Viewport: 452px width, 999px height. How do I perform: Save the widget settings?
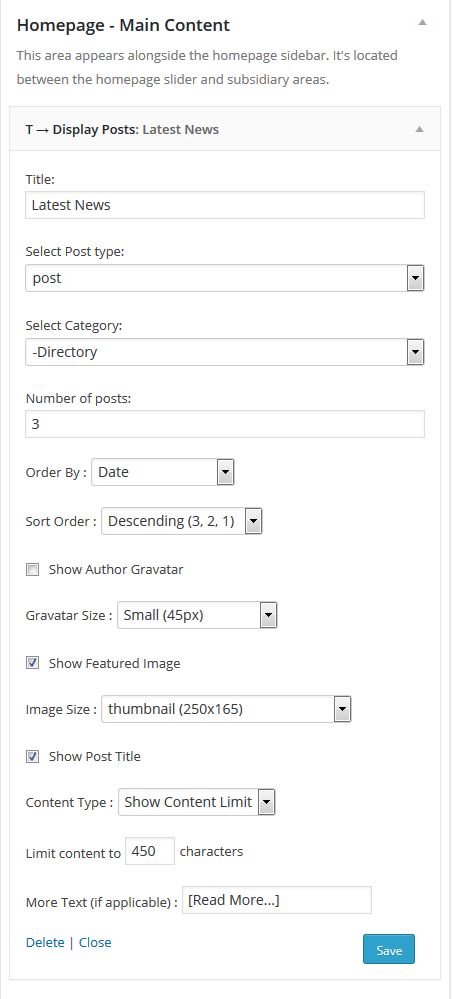click(389, 949)
